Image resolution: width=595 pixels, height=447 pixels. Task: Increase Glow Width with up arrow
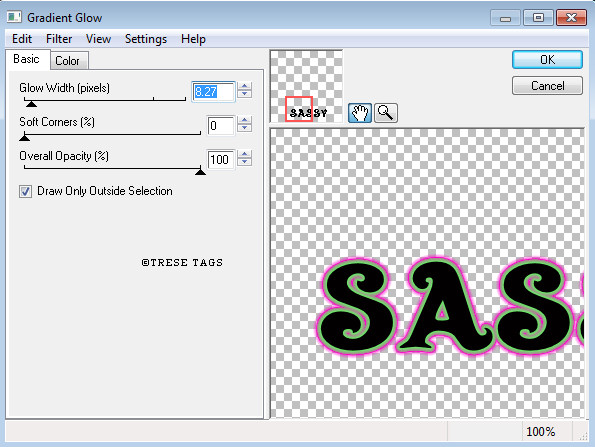point(245,87)
